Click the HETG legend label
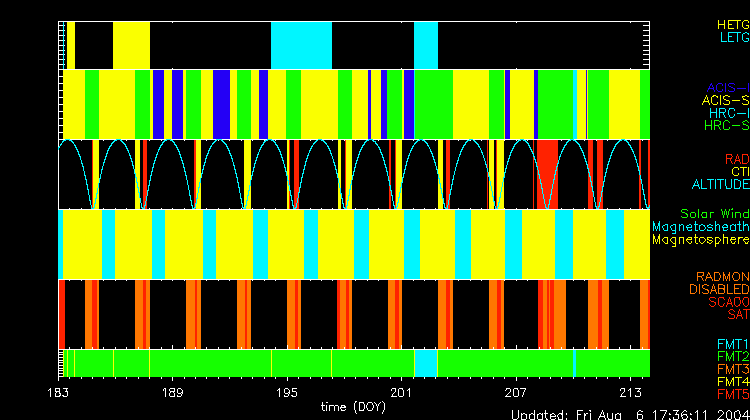 [x=731, y=23]
